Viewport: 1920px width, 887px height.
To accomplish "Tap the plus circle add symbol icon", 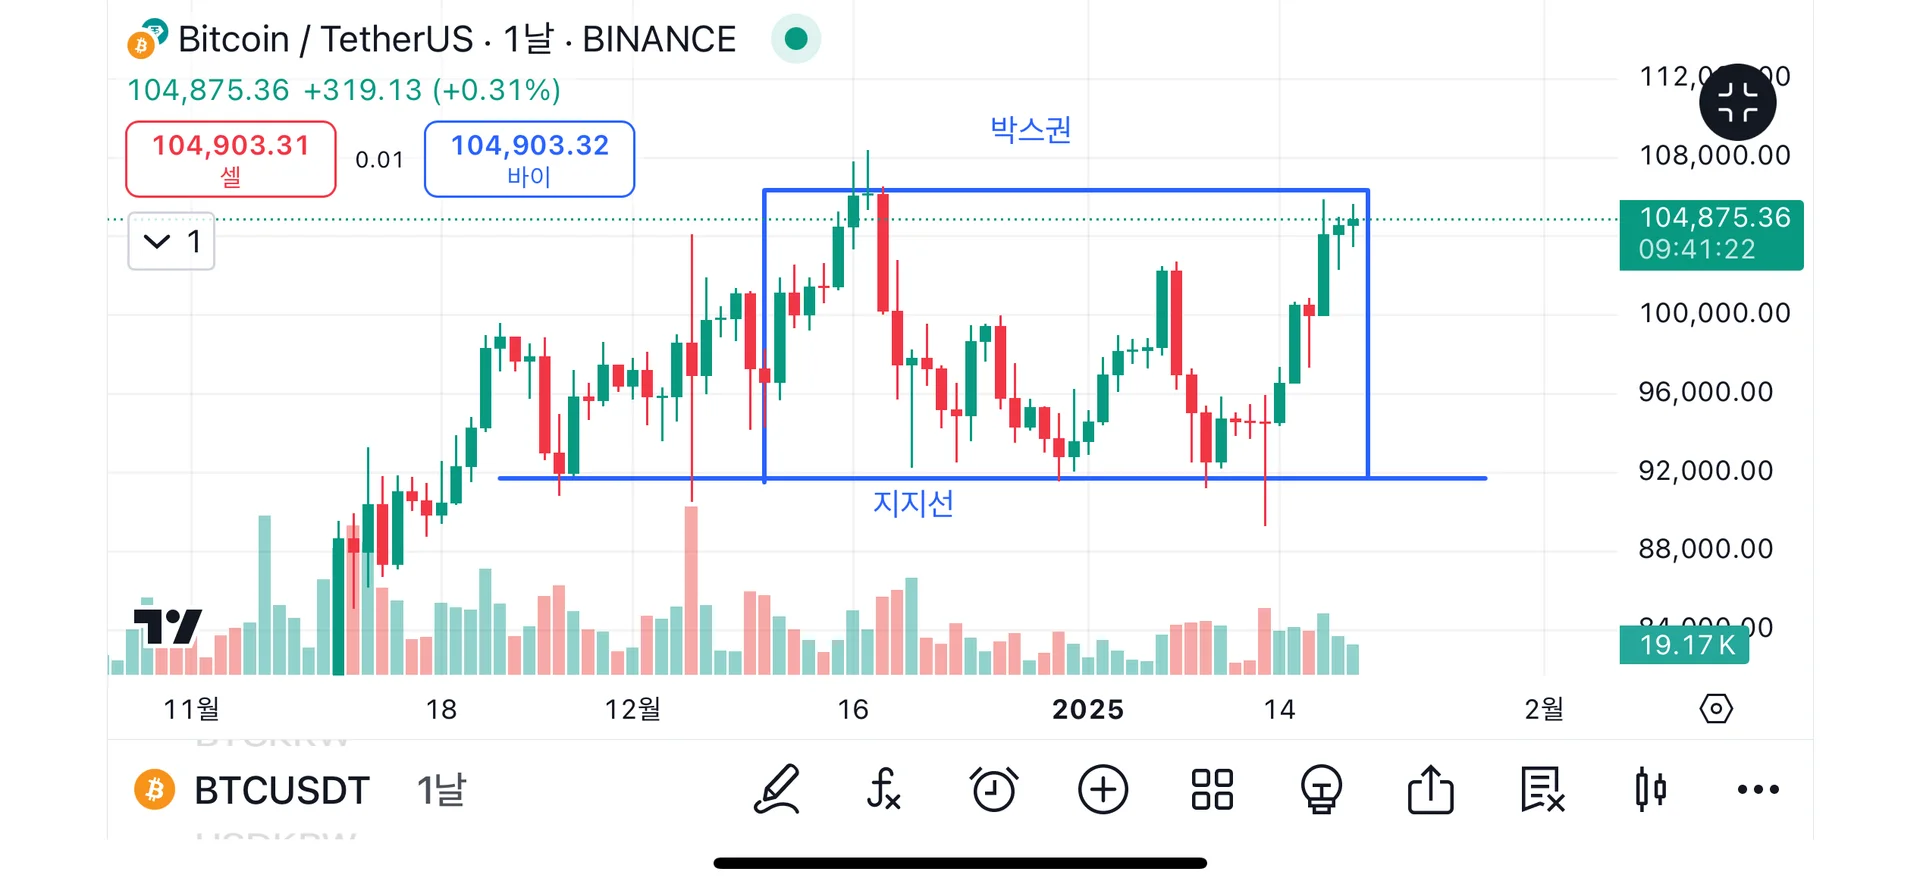I will [1103, 790].
